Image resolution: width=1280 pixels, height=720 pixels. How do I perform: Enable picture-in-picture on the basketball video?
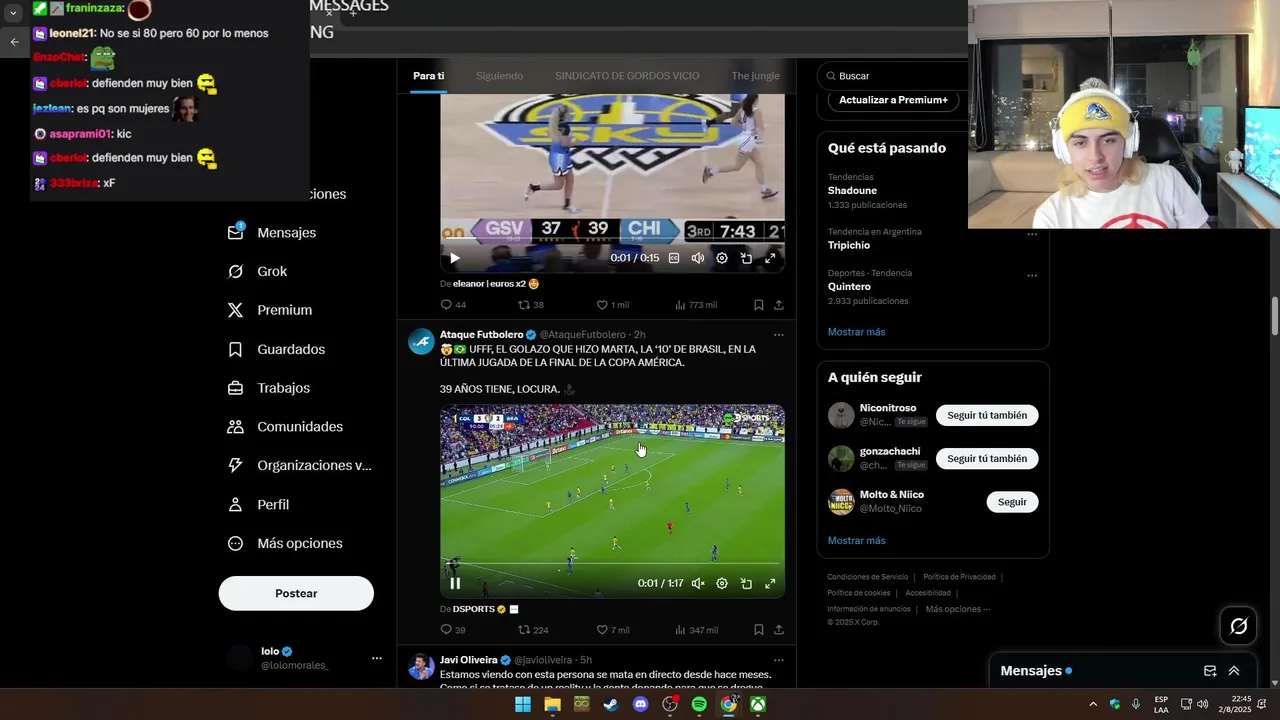(746, 258)
